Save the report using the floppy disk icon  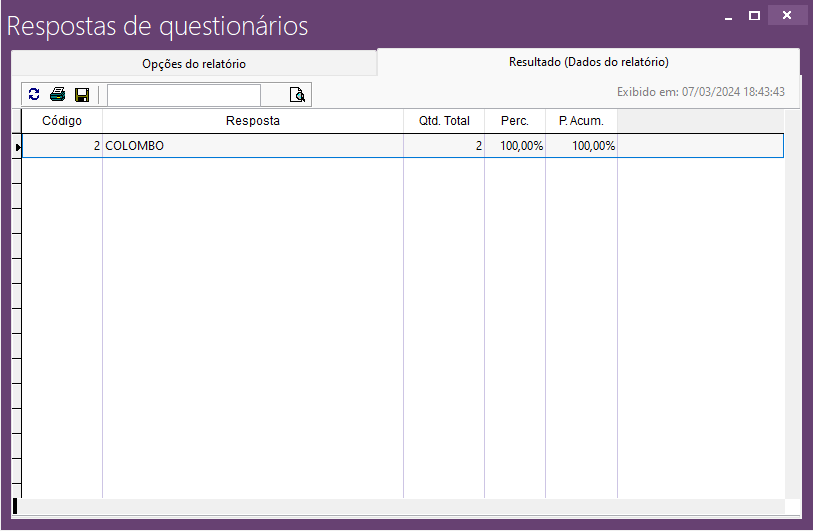(82, 95)
